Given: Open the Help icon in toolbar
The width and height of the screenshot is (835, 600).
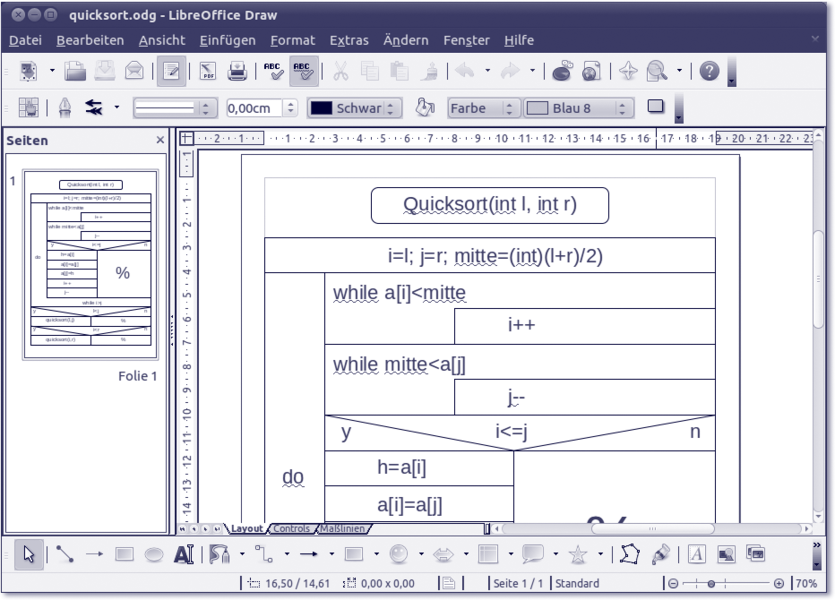Looking at the screenshot, I should [710, 72].
